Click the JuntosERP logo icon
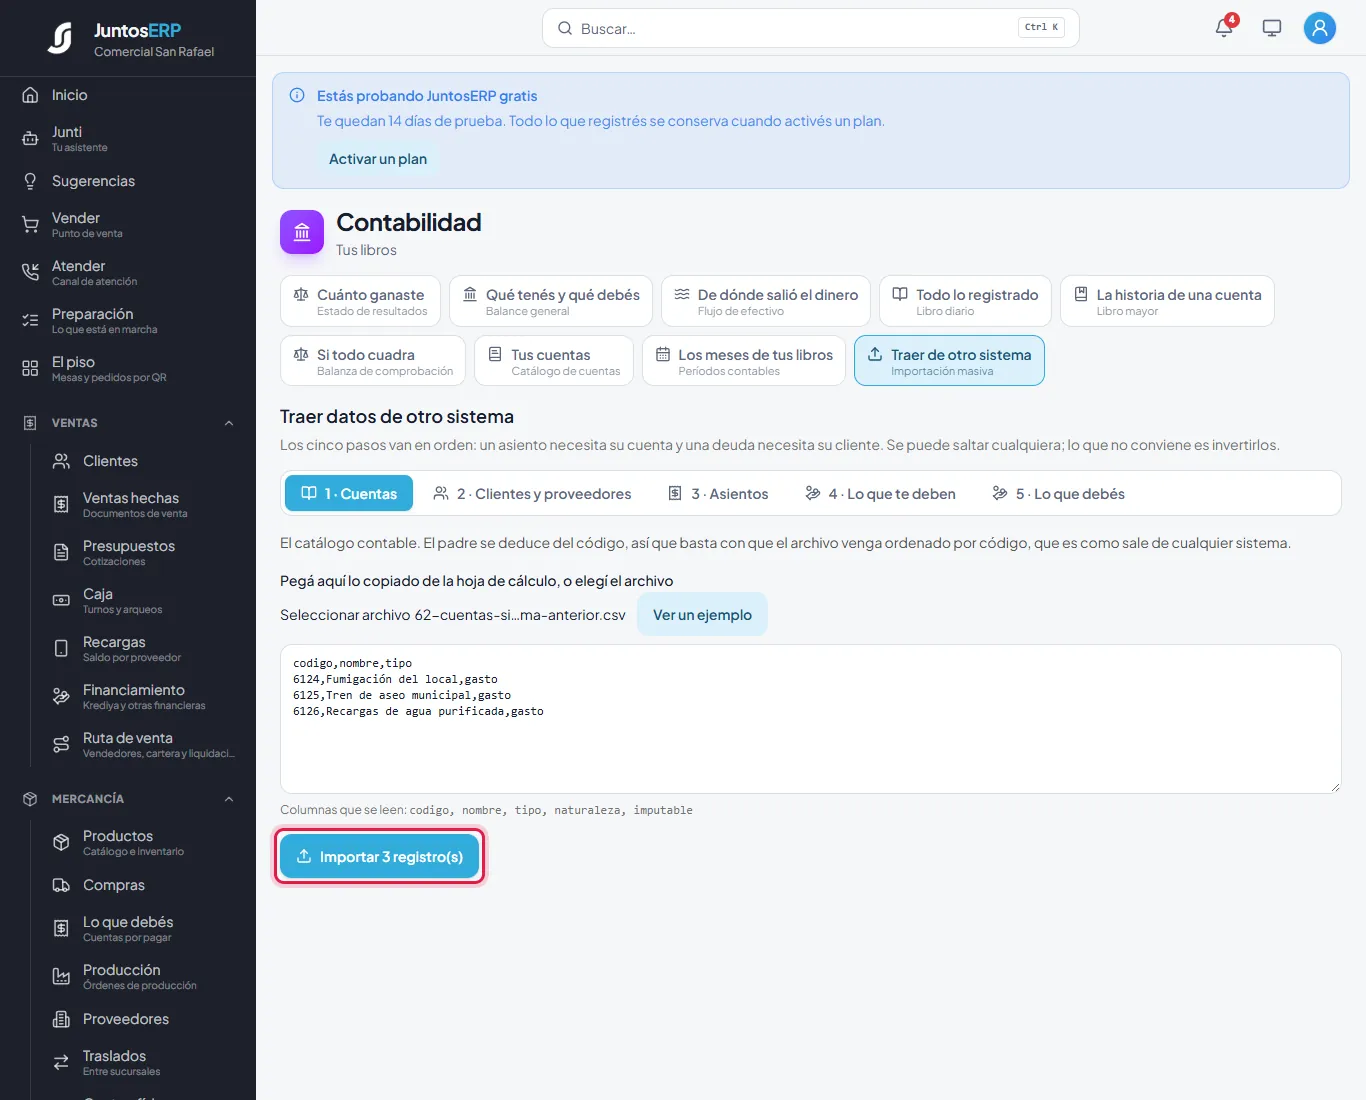Image resolution: width=1366 pixels, height=1100 pixels. point(60,38)
